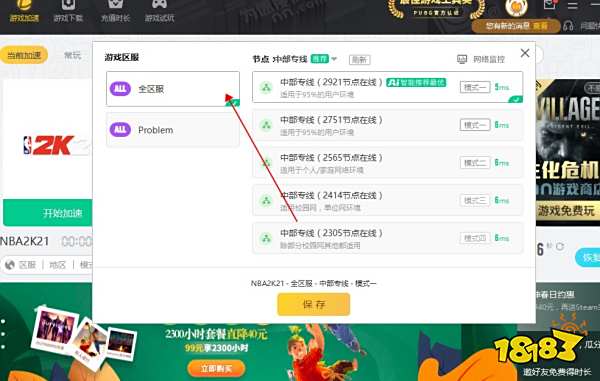Click the 查看 link in the new message banner
Screen dimensions: 600x381
coord(540,26)
